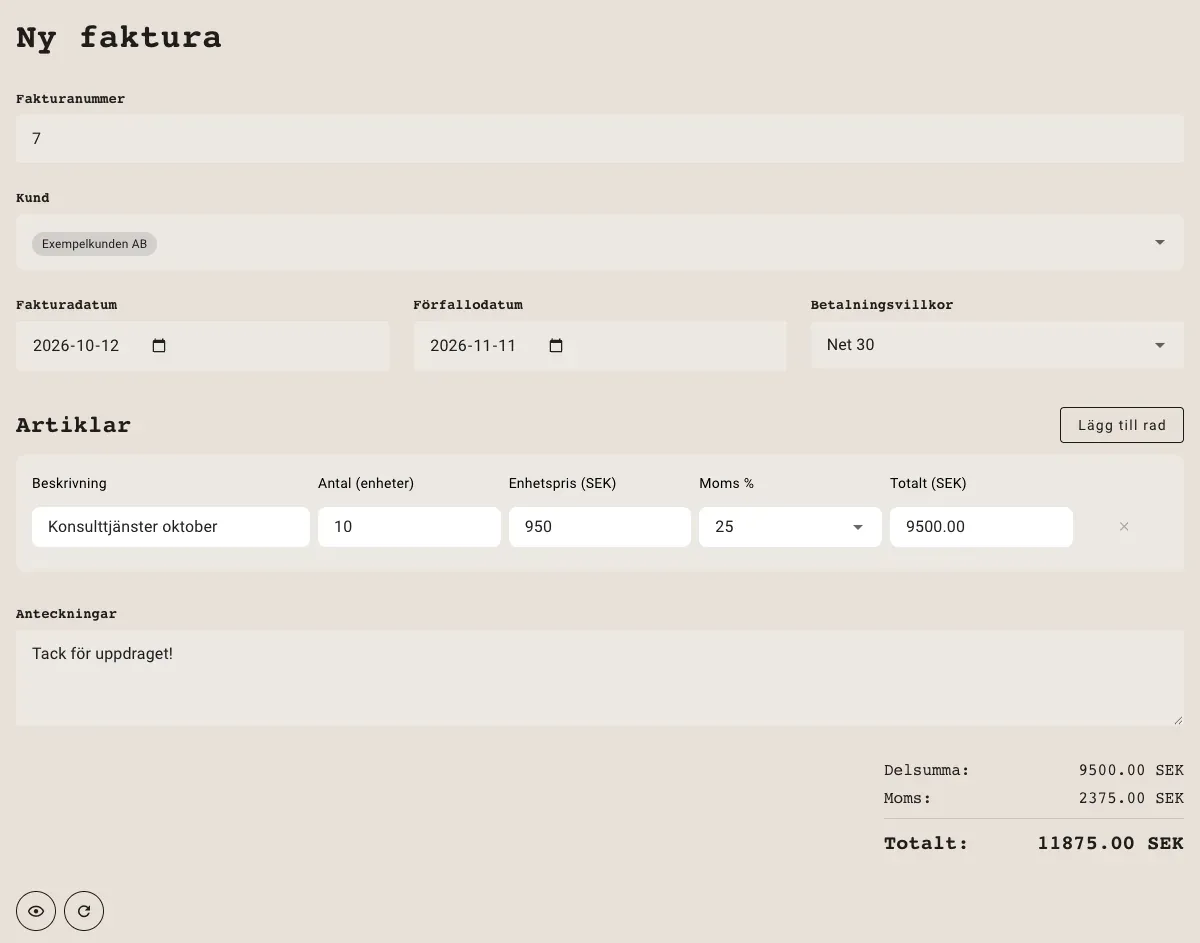The height and width of the screenshot is (943, 1200).
Task: Click the Lägg till rad button
Action: click(1122, 425)
